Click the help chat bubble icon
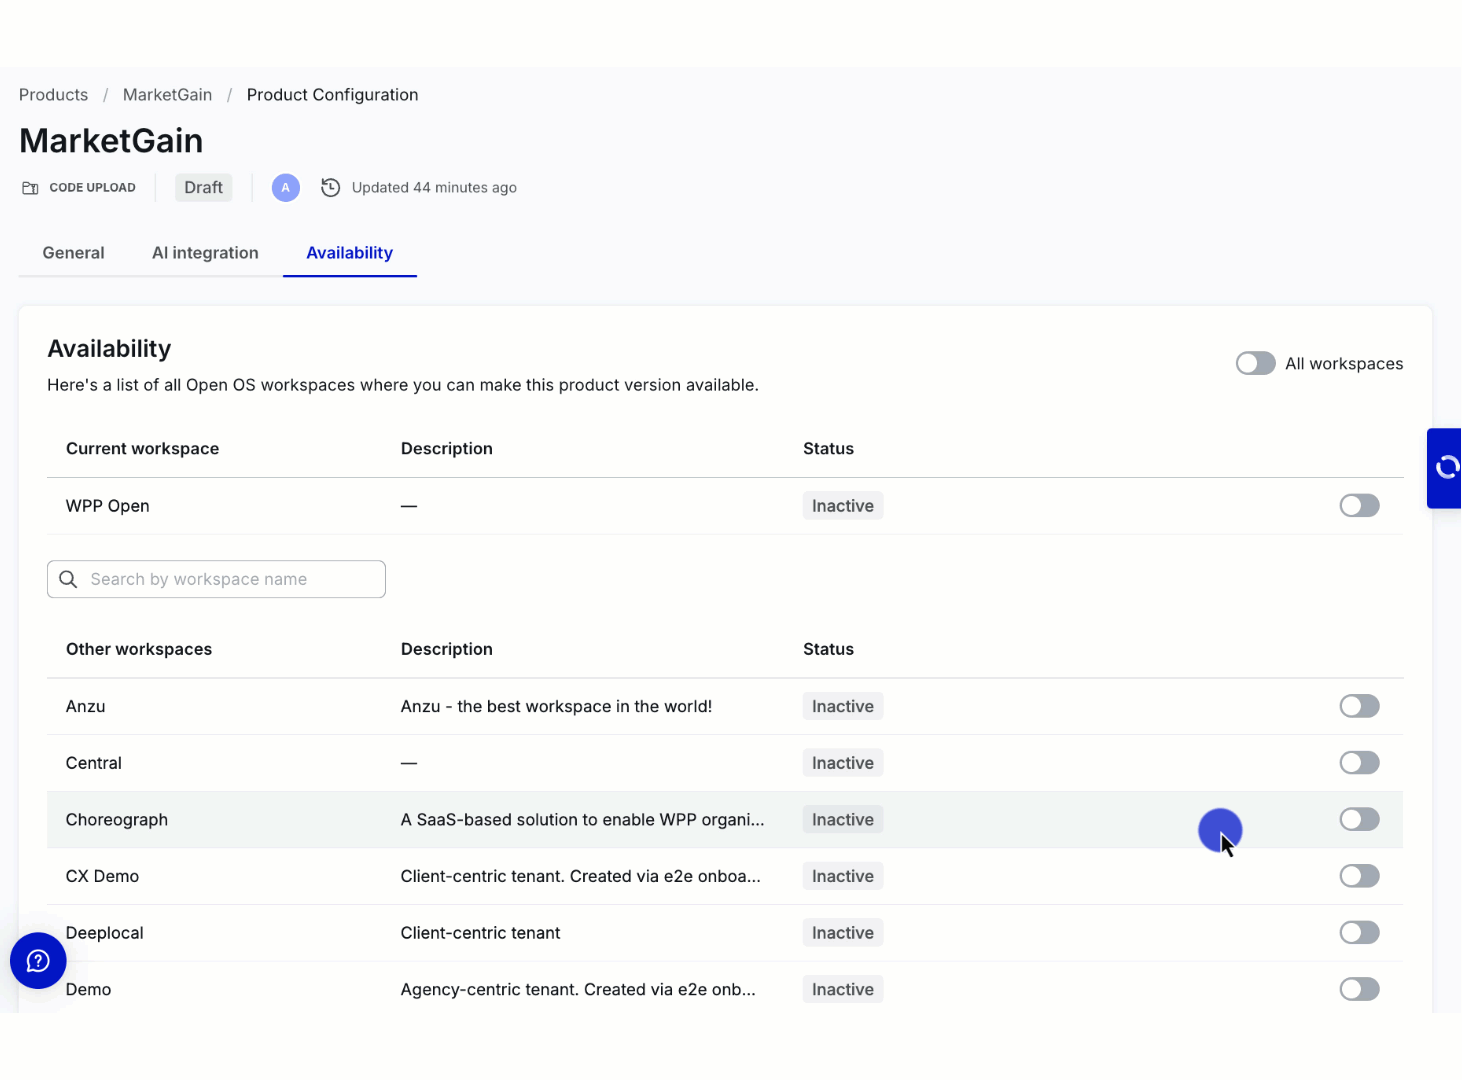 tap(38, 961)
